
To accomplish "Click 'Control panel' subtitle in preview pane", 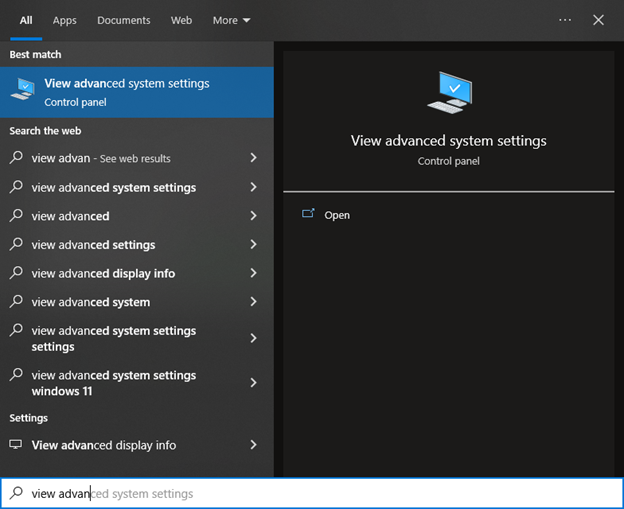I will [448, 161].
